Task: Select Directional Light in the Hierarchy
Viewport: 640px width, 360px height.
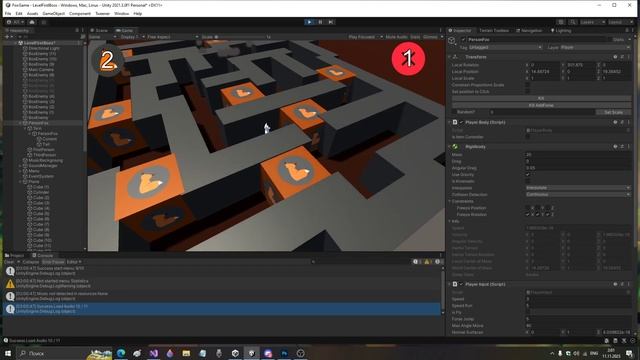Action: click(x=44, y=48)
